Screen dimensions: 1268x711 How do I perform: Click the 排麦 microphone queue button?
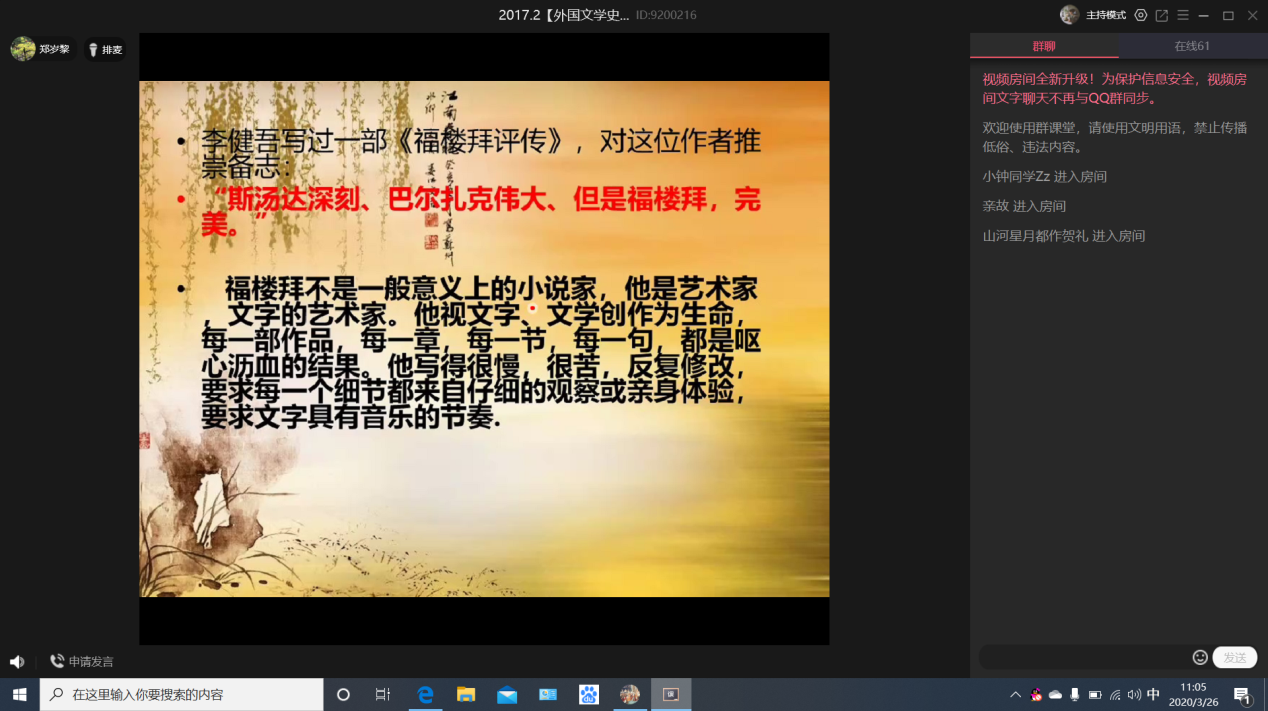(104, 49)
